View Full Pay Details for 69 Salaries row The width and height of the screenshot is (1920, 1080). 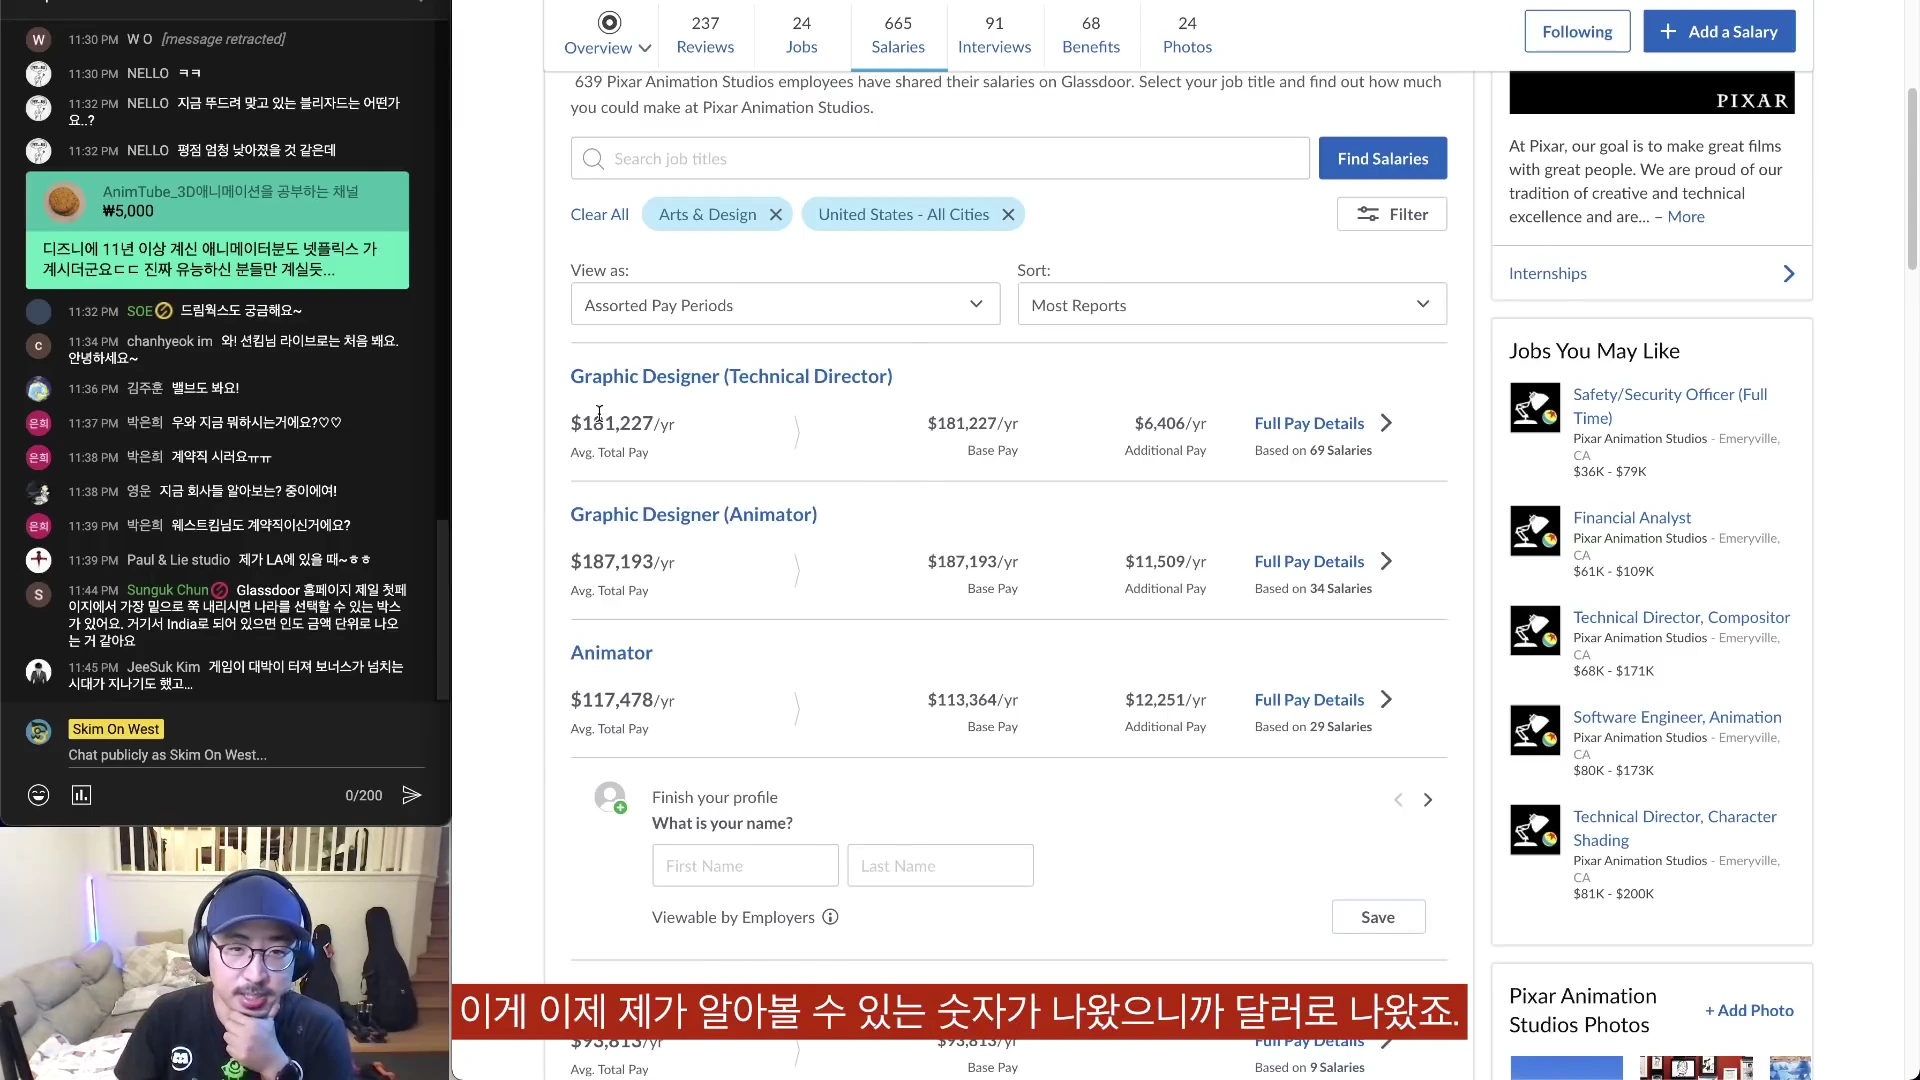point(1309,423)
